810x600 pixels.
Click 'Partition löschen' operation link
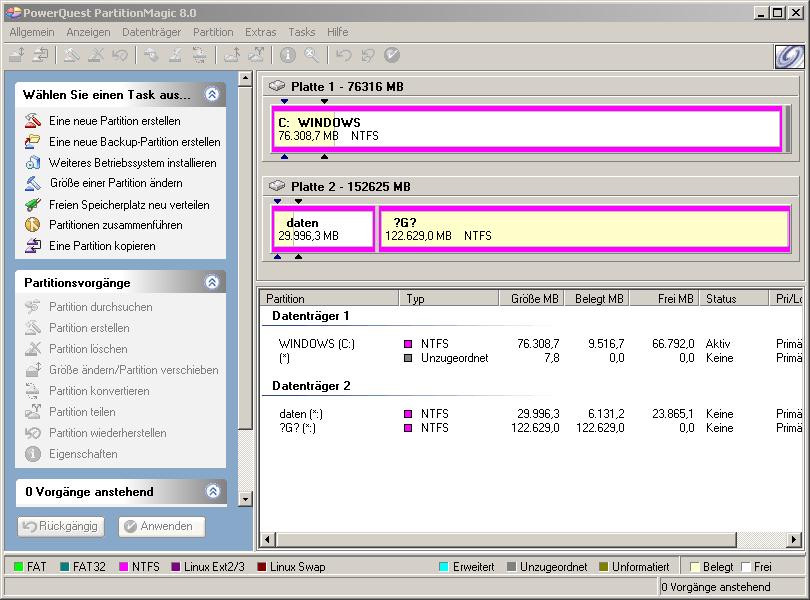coord(88,349)
